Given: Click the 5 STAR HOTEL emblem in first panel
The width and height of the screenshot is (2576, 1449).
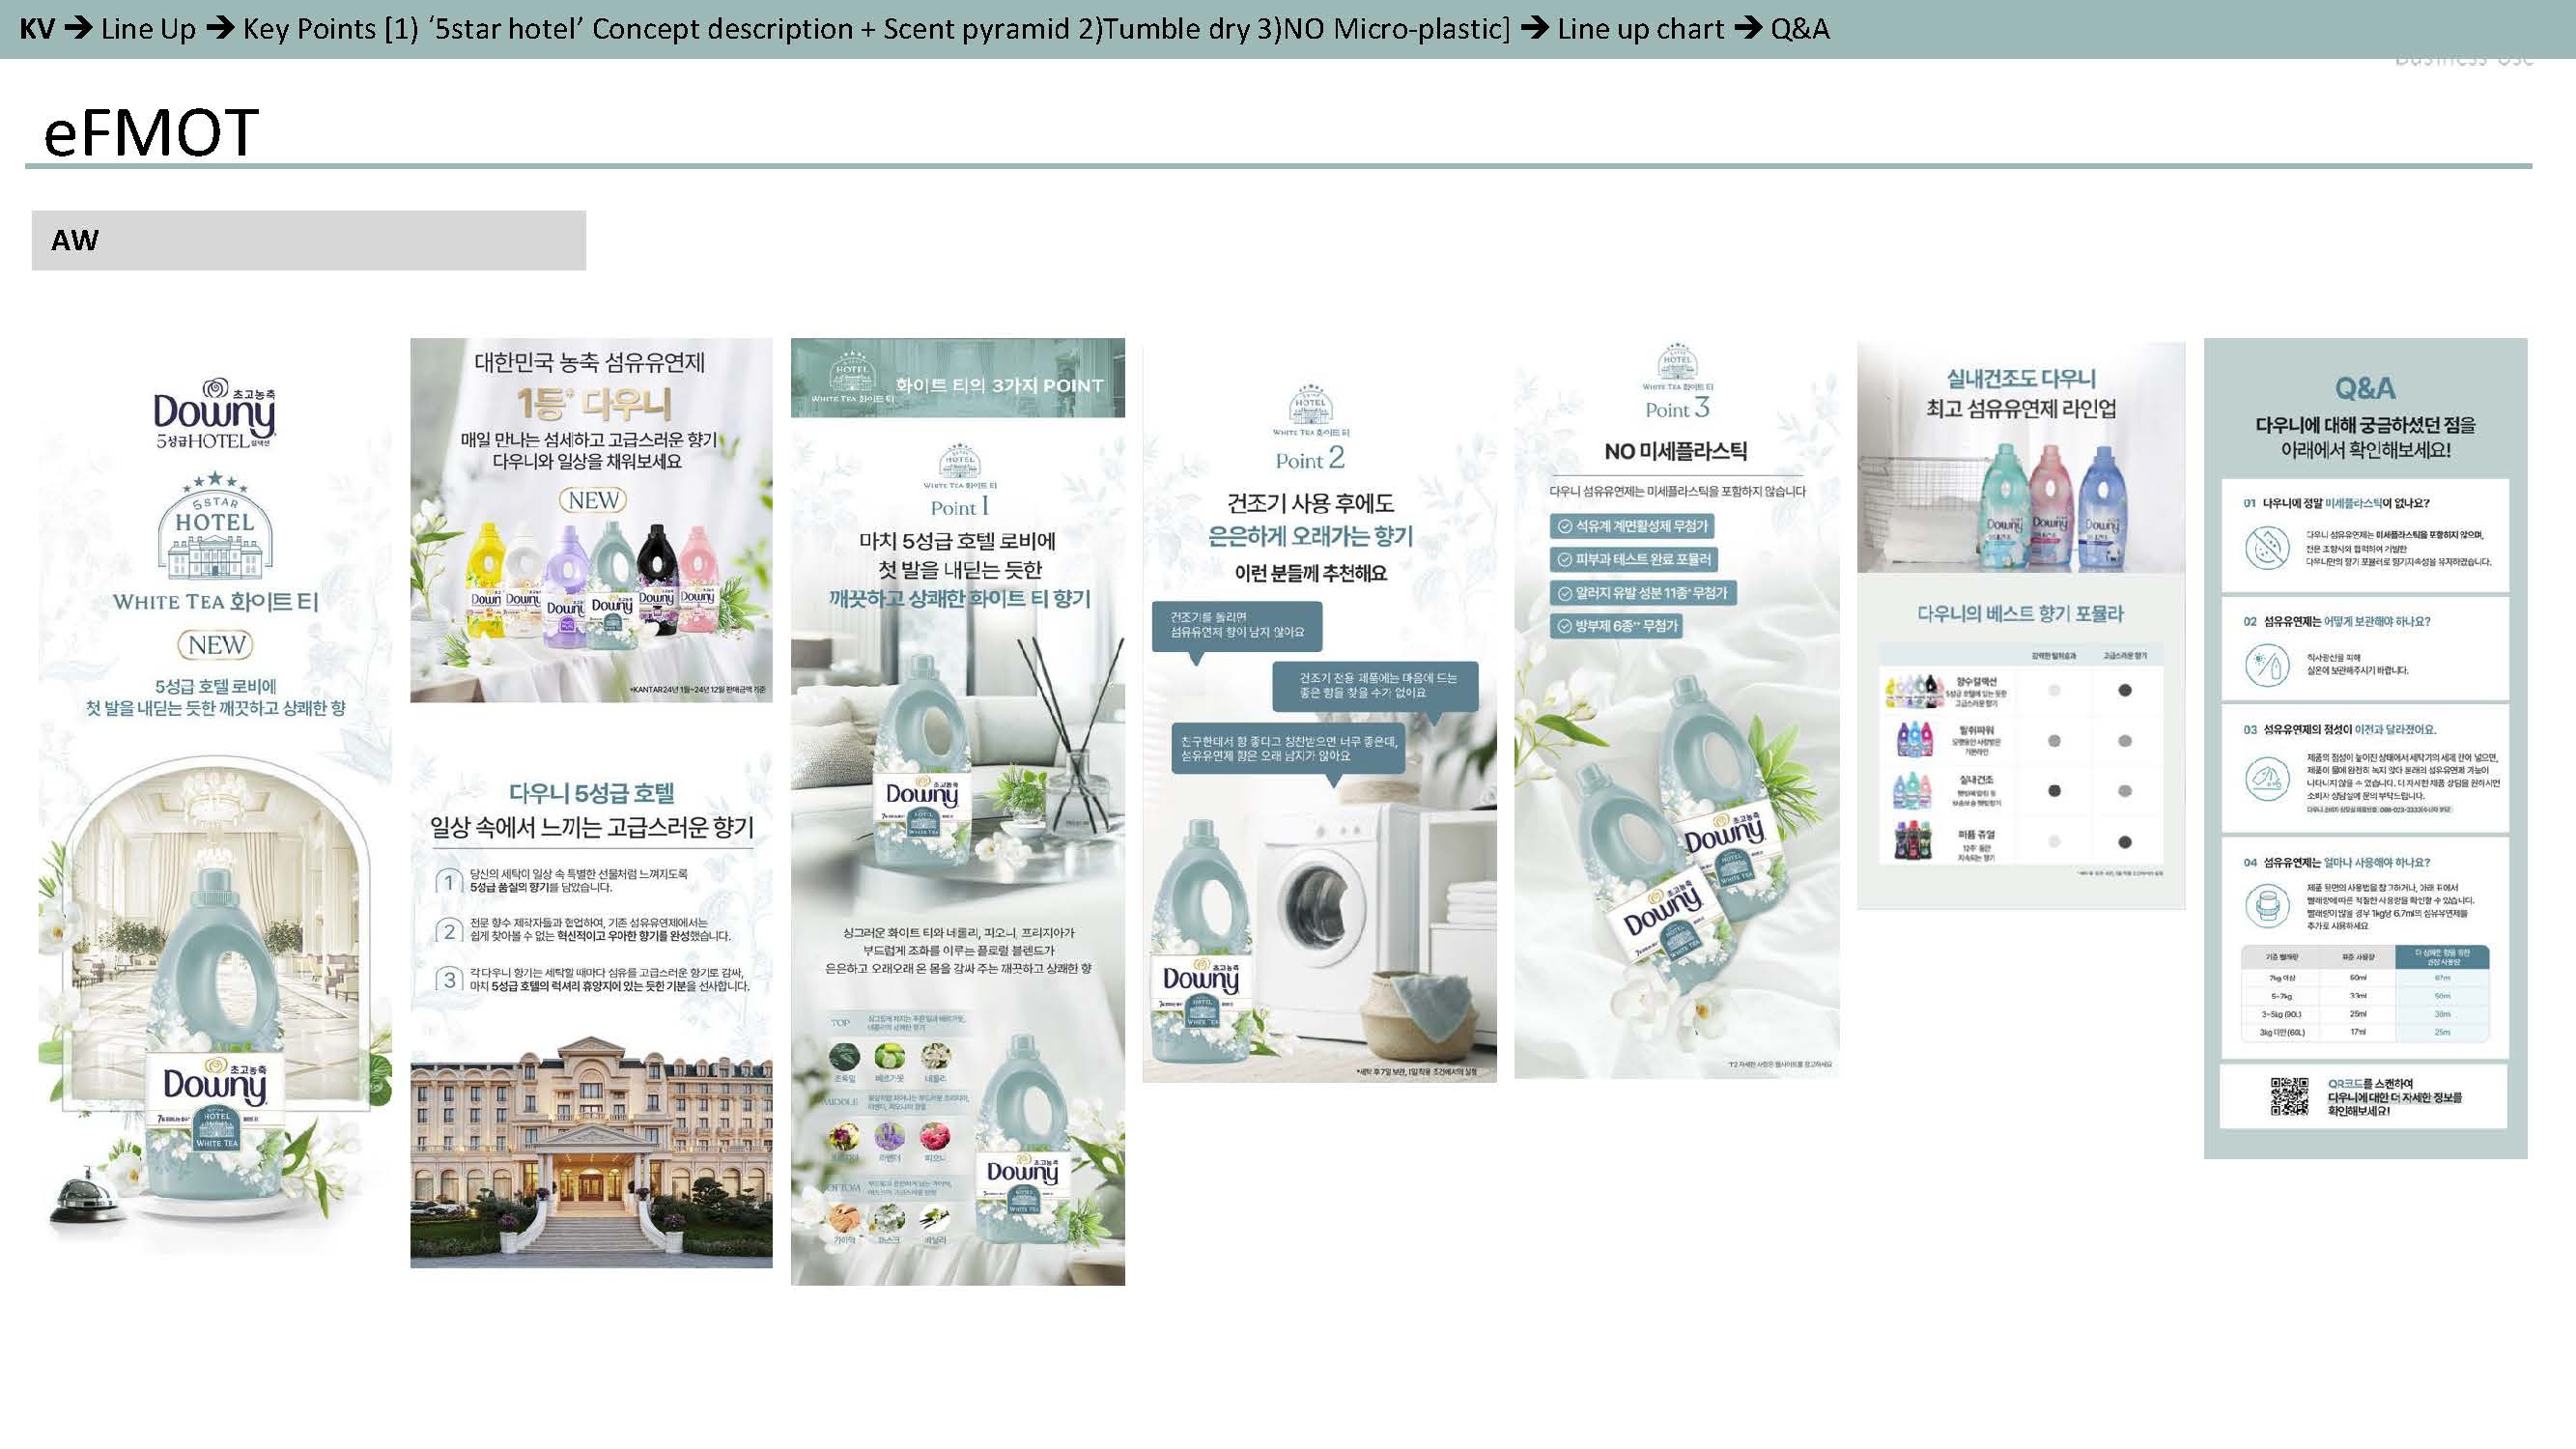Looking at the screenshot, I should point(216,525).
